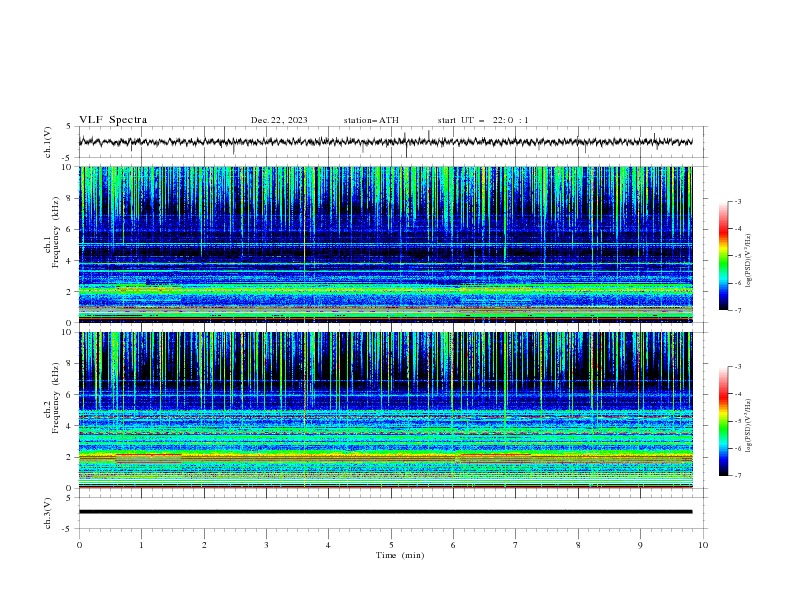The width and height of the screenshot is (792, 612).
Task: Click the "-7" label on ch.2 color bar
Action: [x=737, y=476]
